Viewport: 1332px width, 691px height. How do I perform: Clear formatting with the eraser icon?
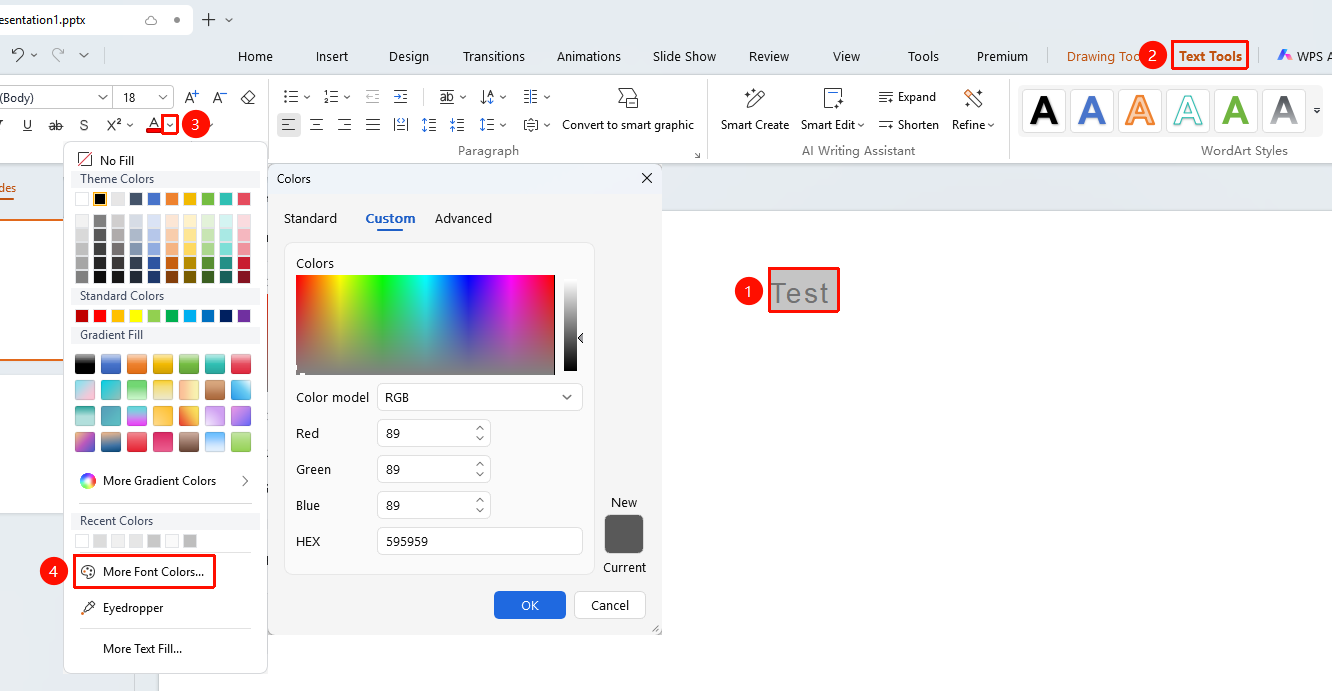point(249,97)
